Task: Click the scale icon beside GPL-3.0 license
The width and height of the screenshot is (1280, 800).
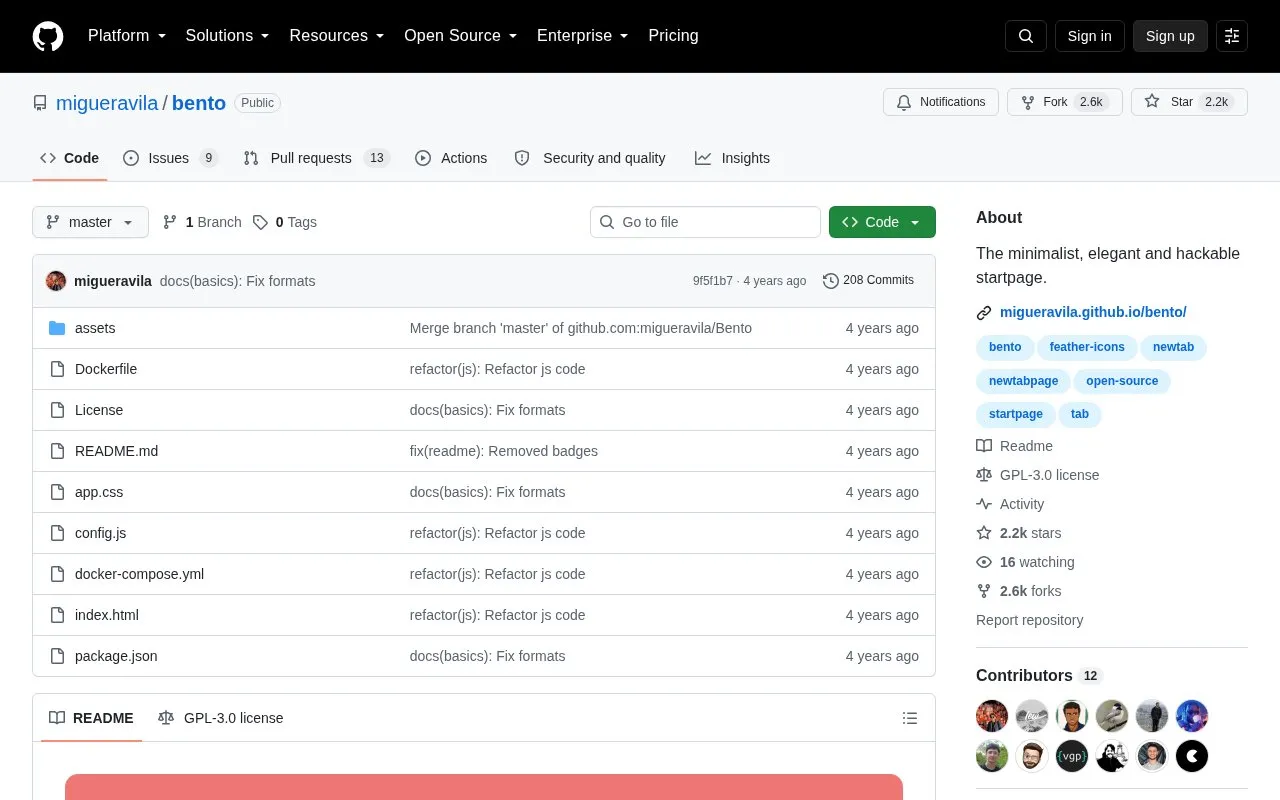Action: 984,475
